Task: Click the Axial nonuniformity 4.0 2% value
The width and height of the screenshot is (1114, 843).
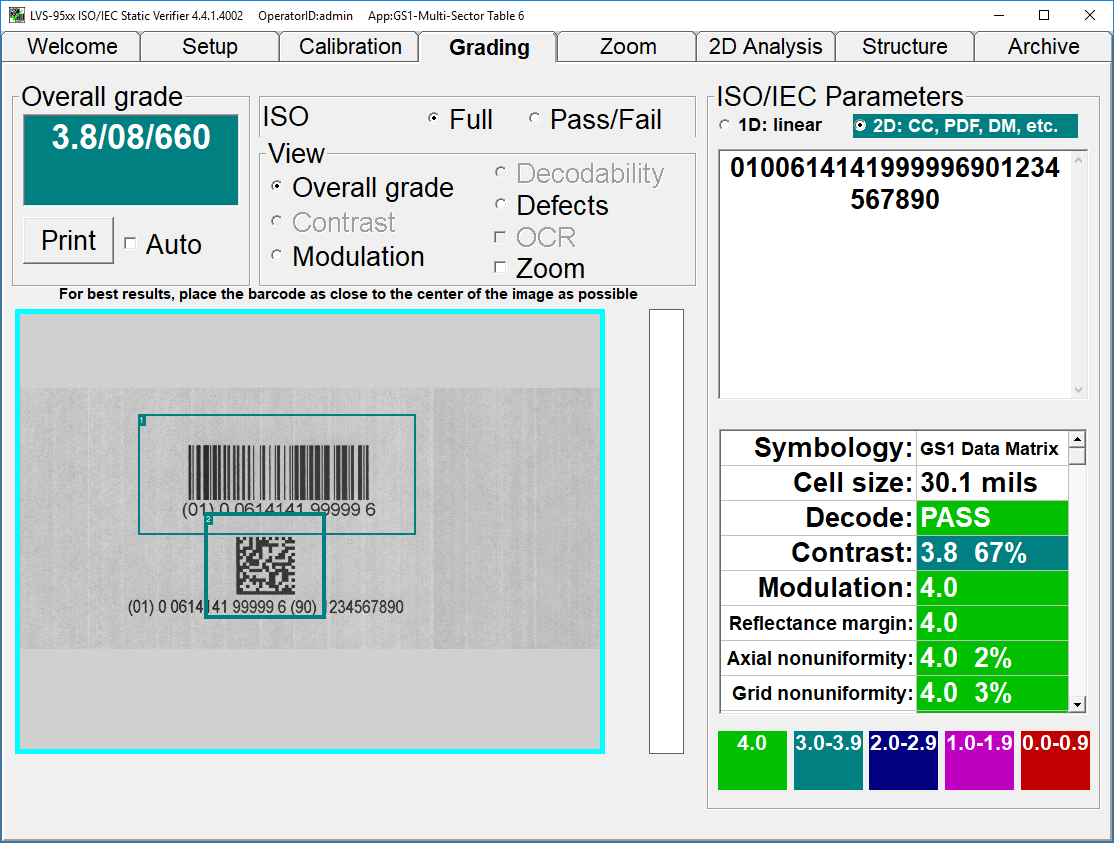Action: click(993, 658)
